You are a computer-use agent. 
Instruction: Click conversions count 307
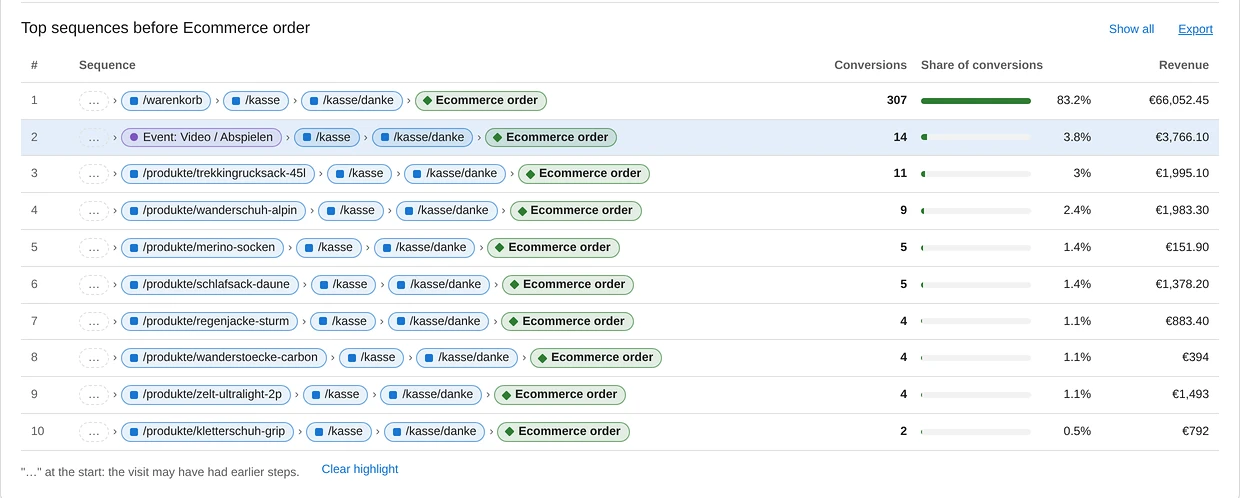[897, 100]
